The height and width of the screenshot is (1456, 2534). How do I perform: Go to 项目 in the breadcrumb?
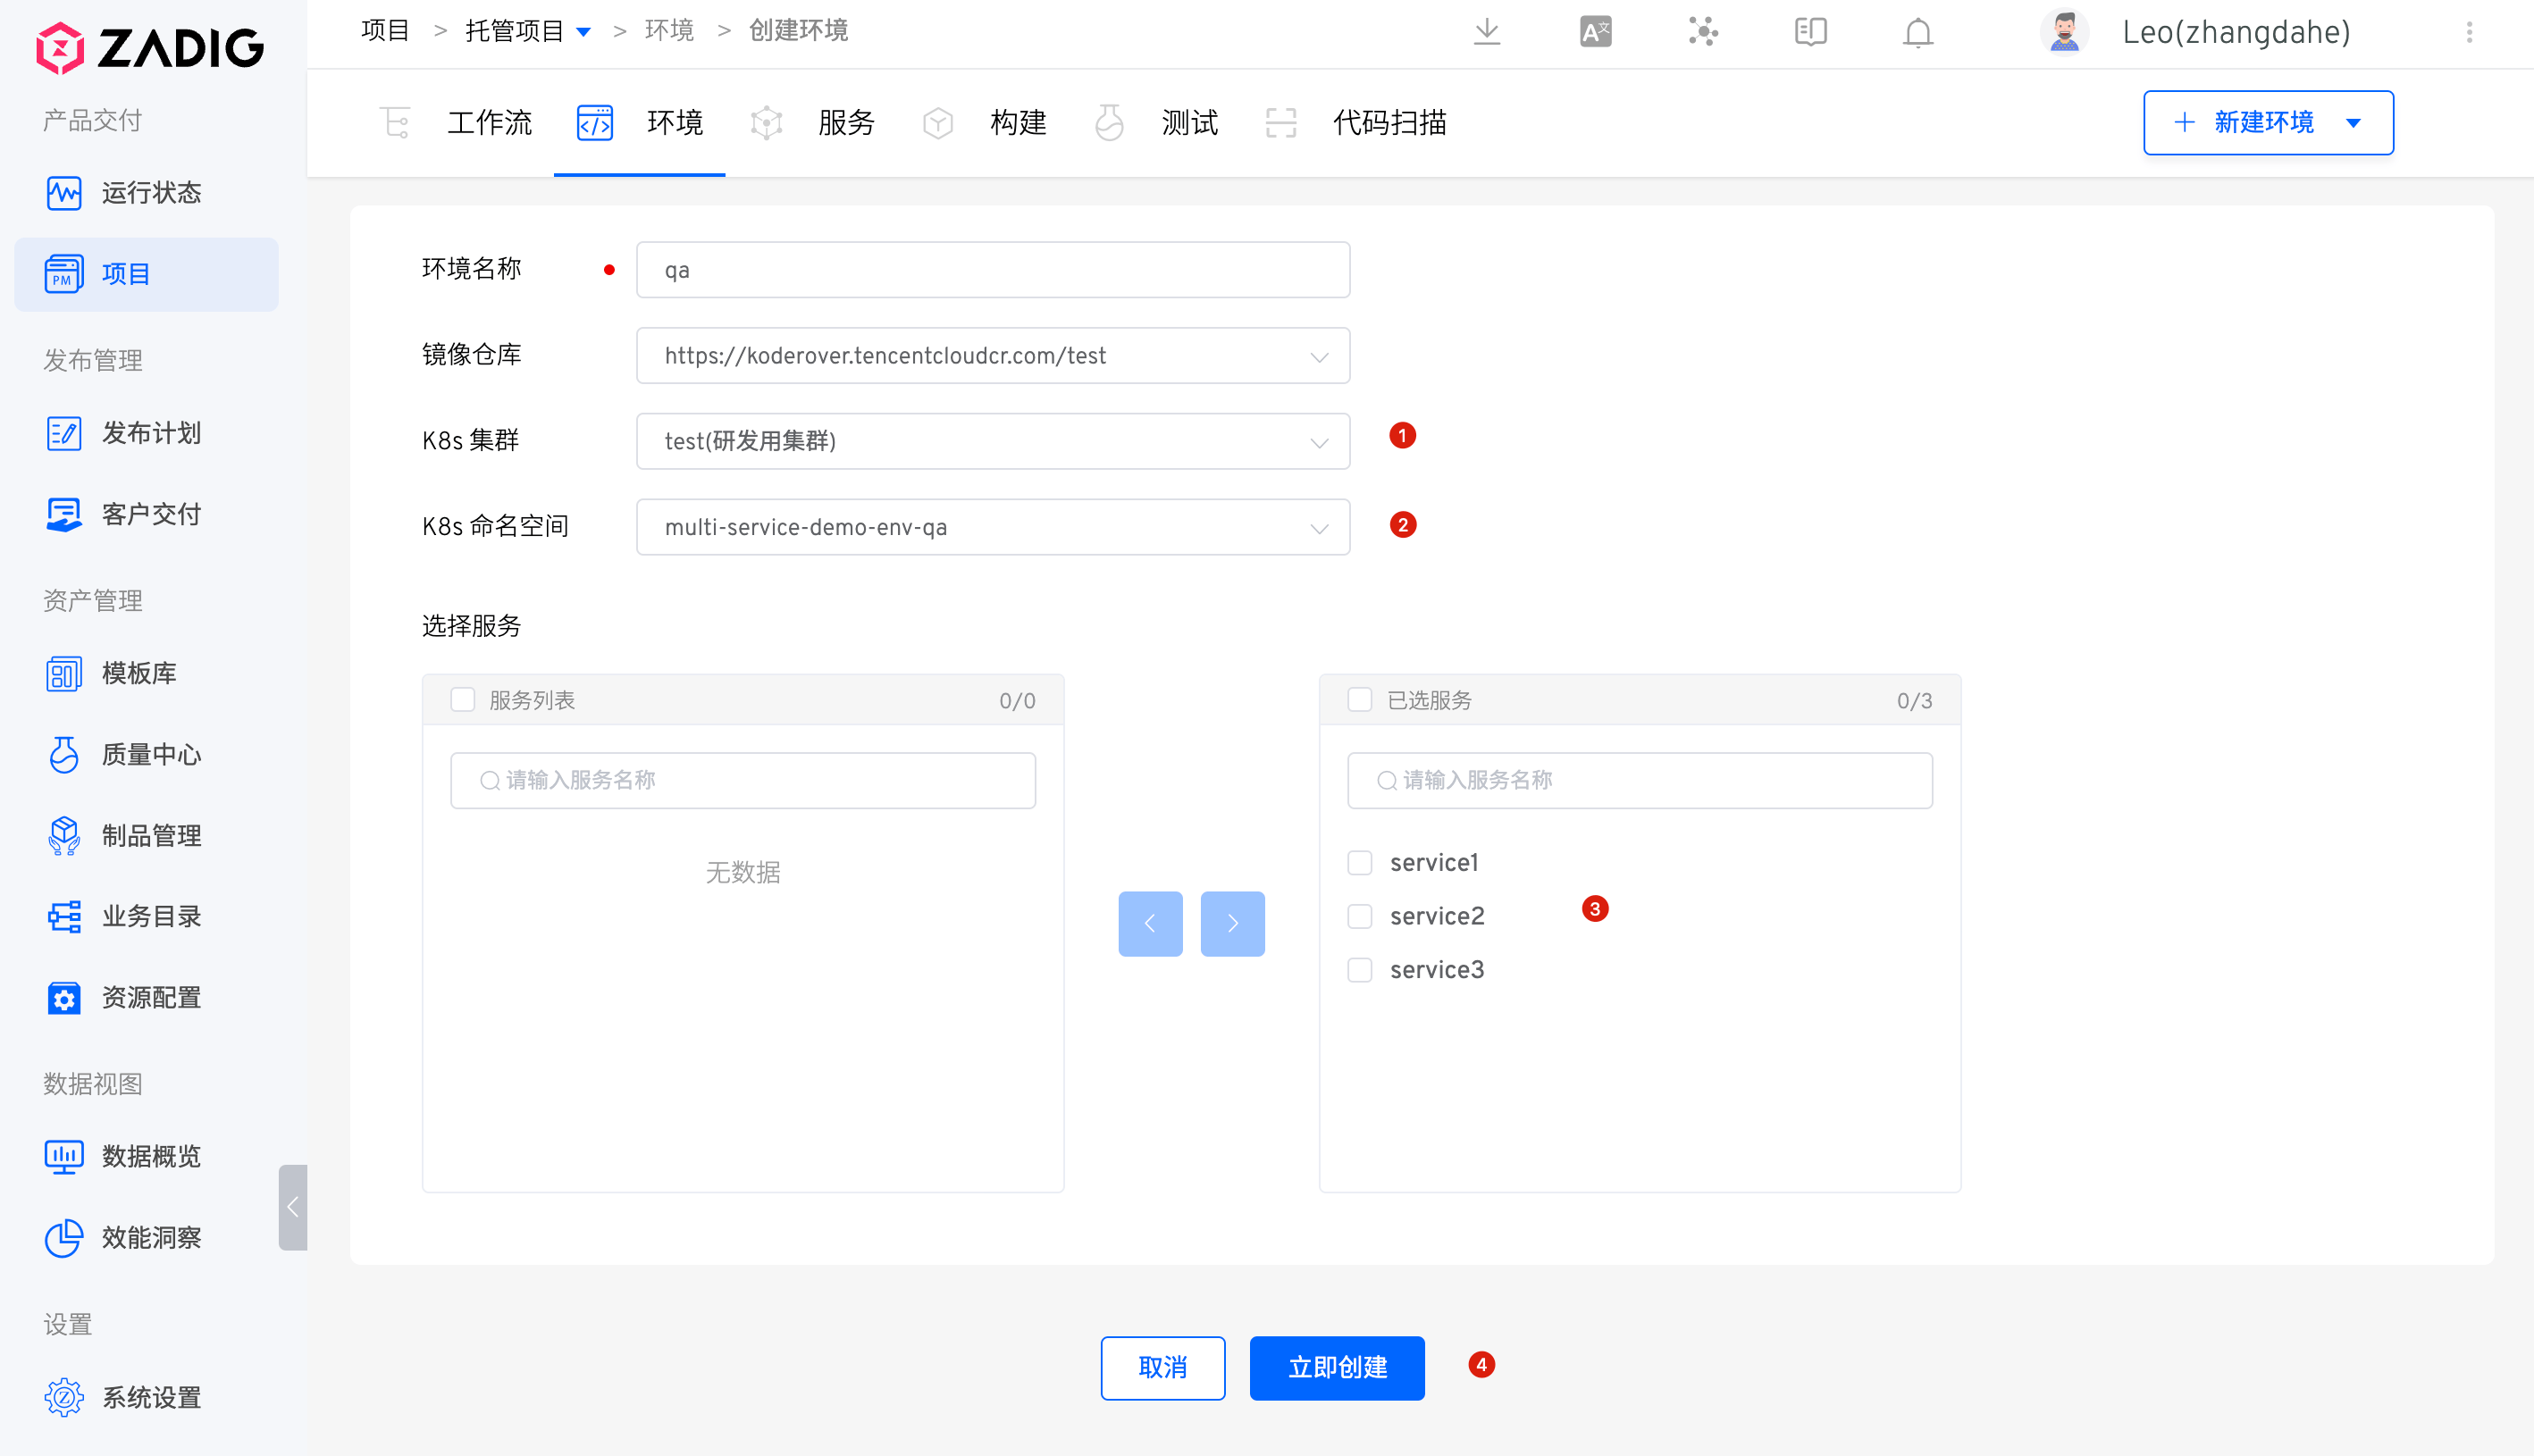coord(385,31)
